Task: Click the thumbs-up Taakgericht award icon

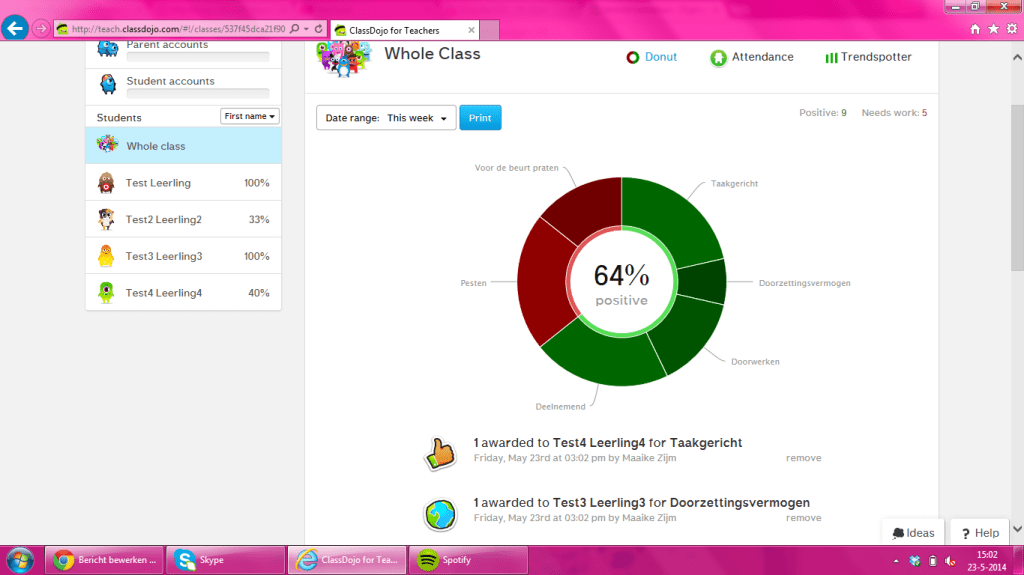Action: [440, 453]
